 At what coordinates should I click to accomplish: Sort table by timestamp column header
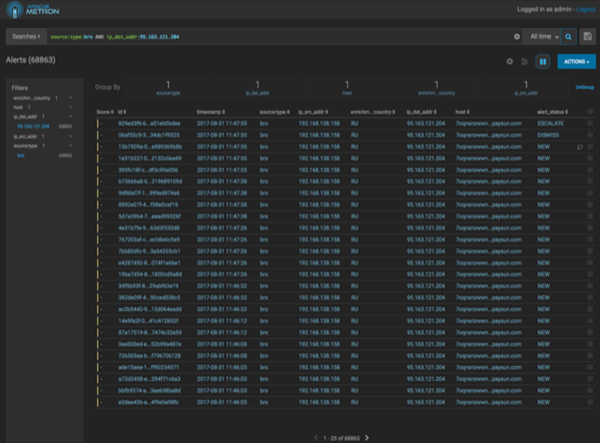212,112
